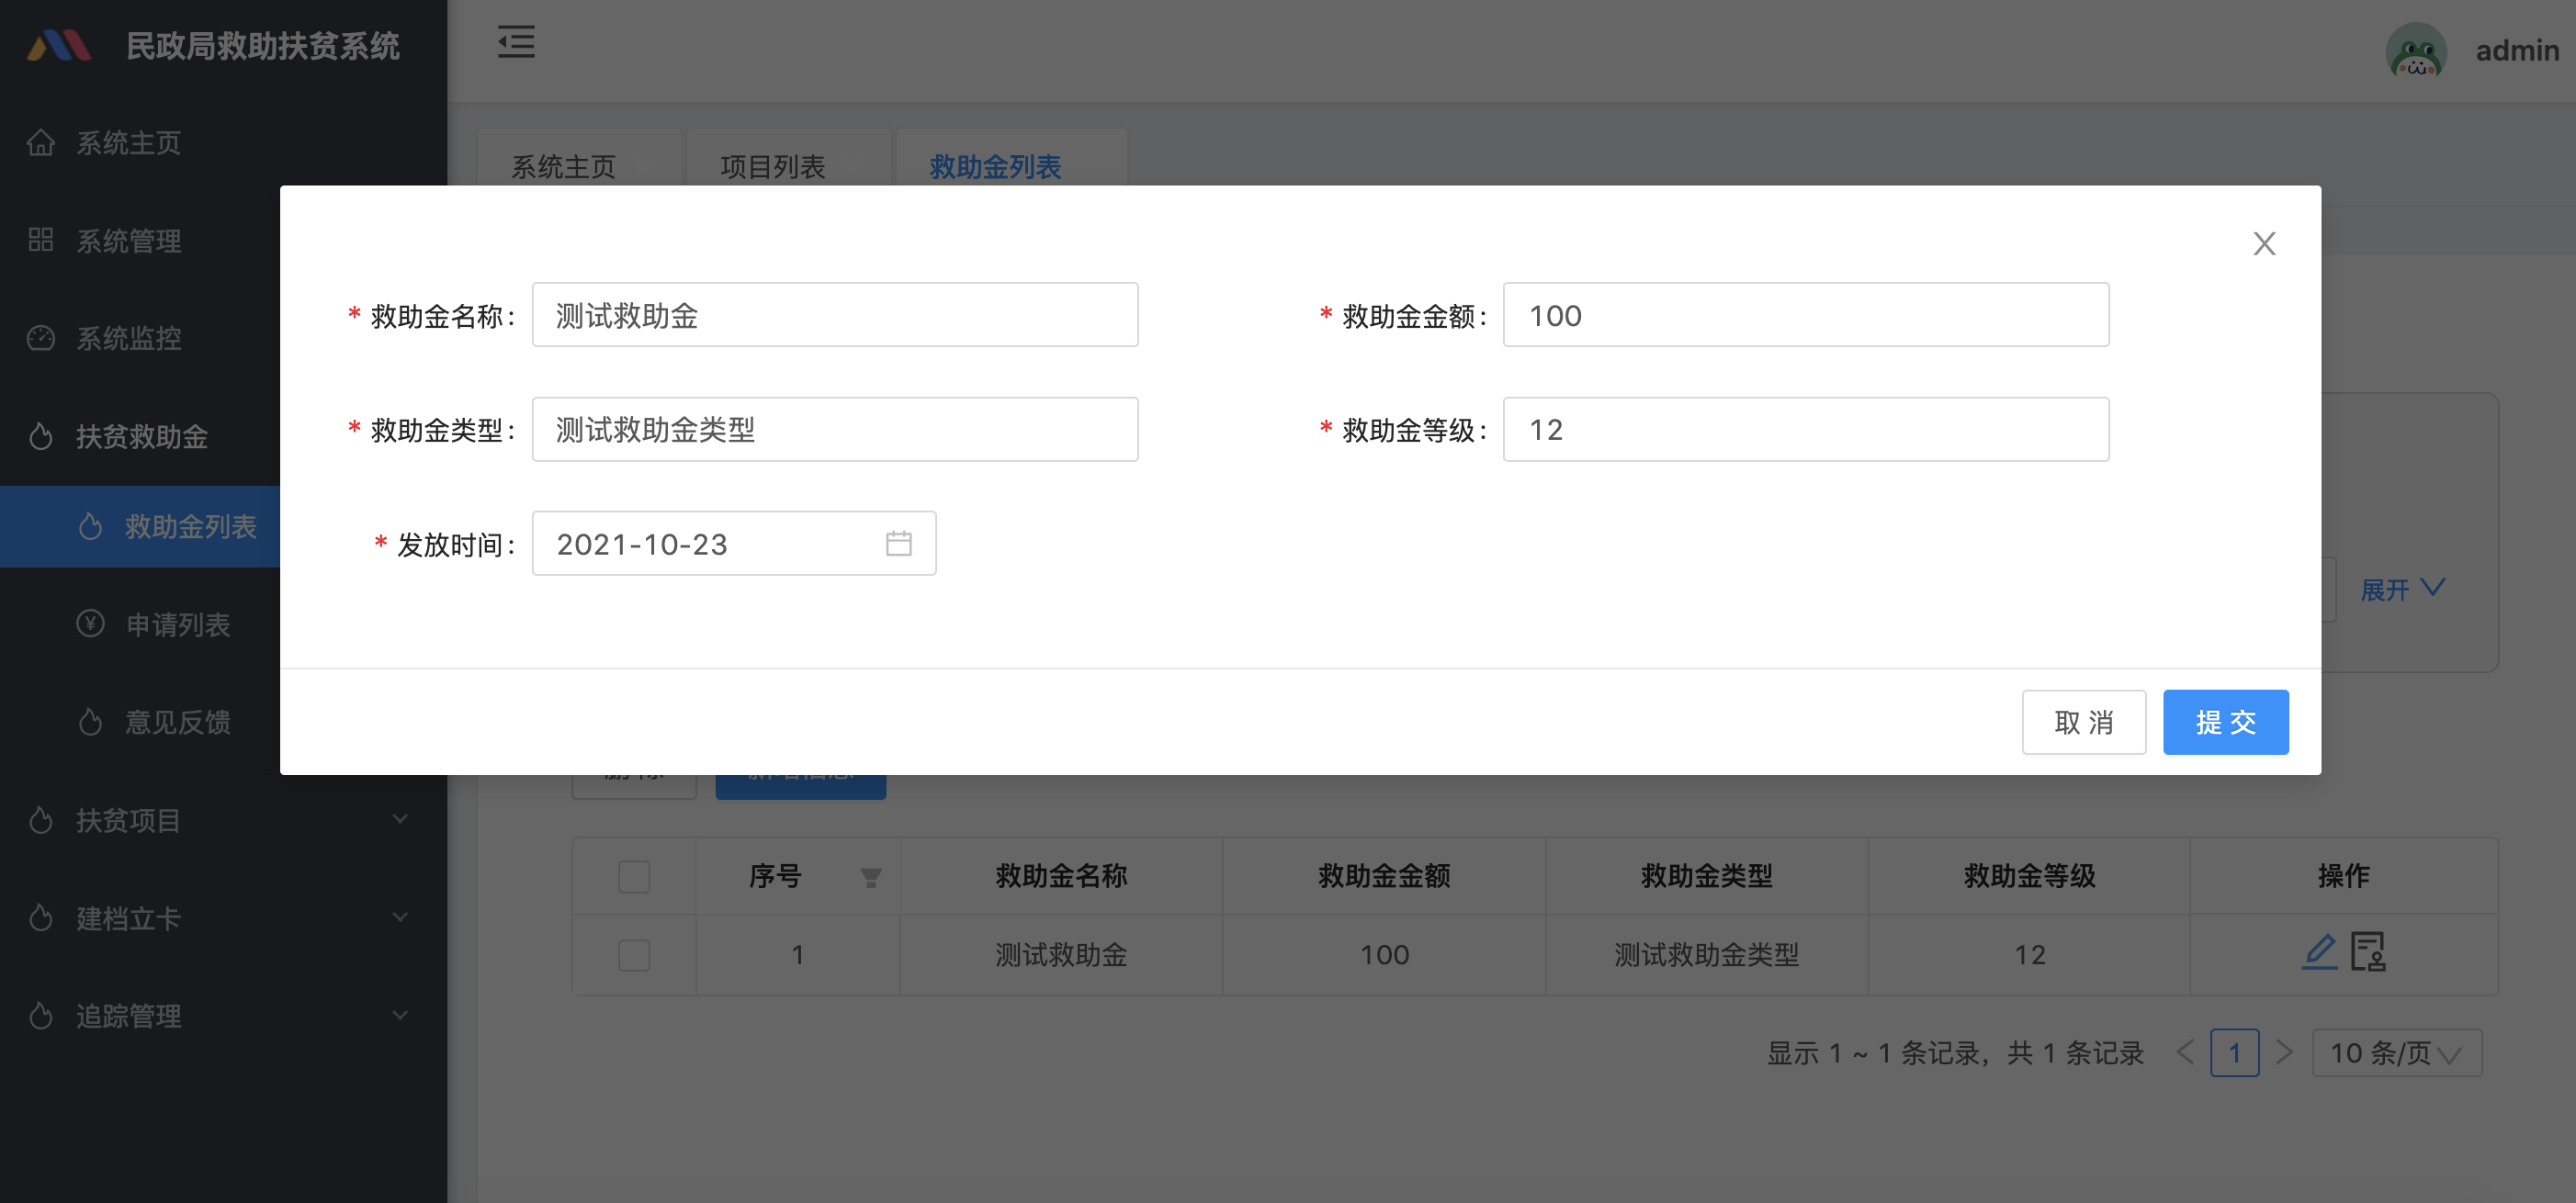Click the dashboard icon beside 系统监控

40,338
